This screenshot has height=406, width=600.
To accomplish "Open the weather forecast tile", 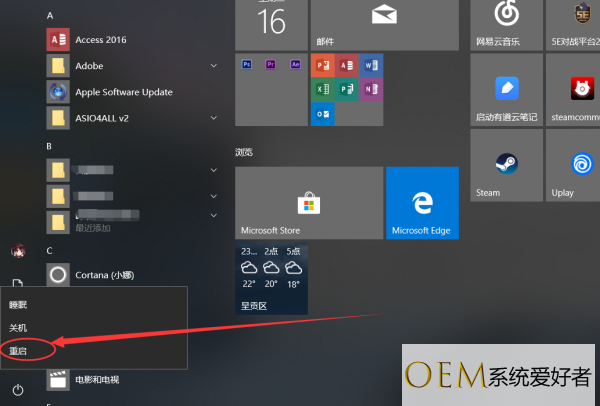I will click(271, 278).
